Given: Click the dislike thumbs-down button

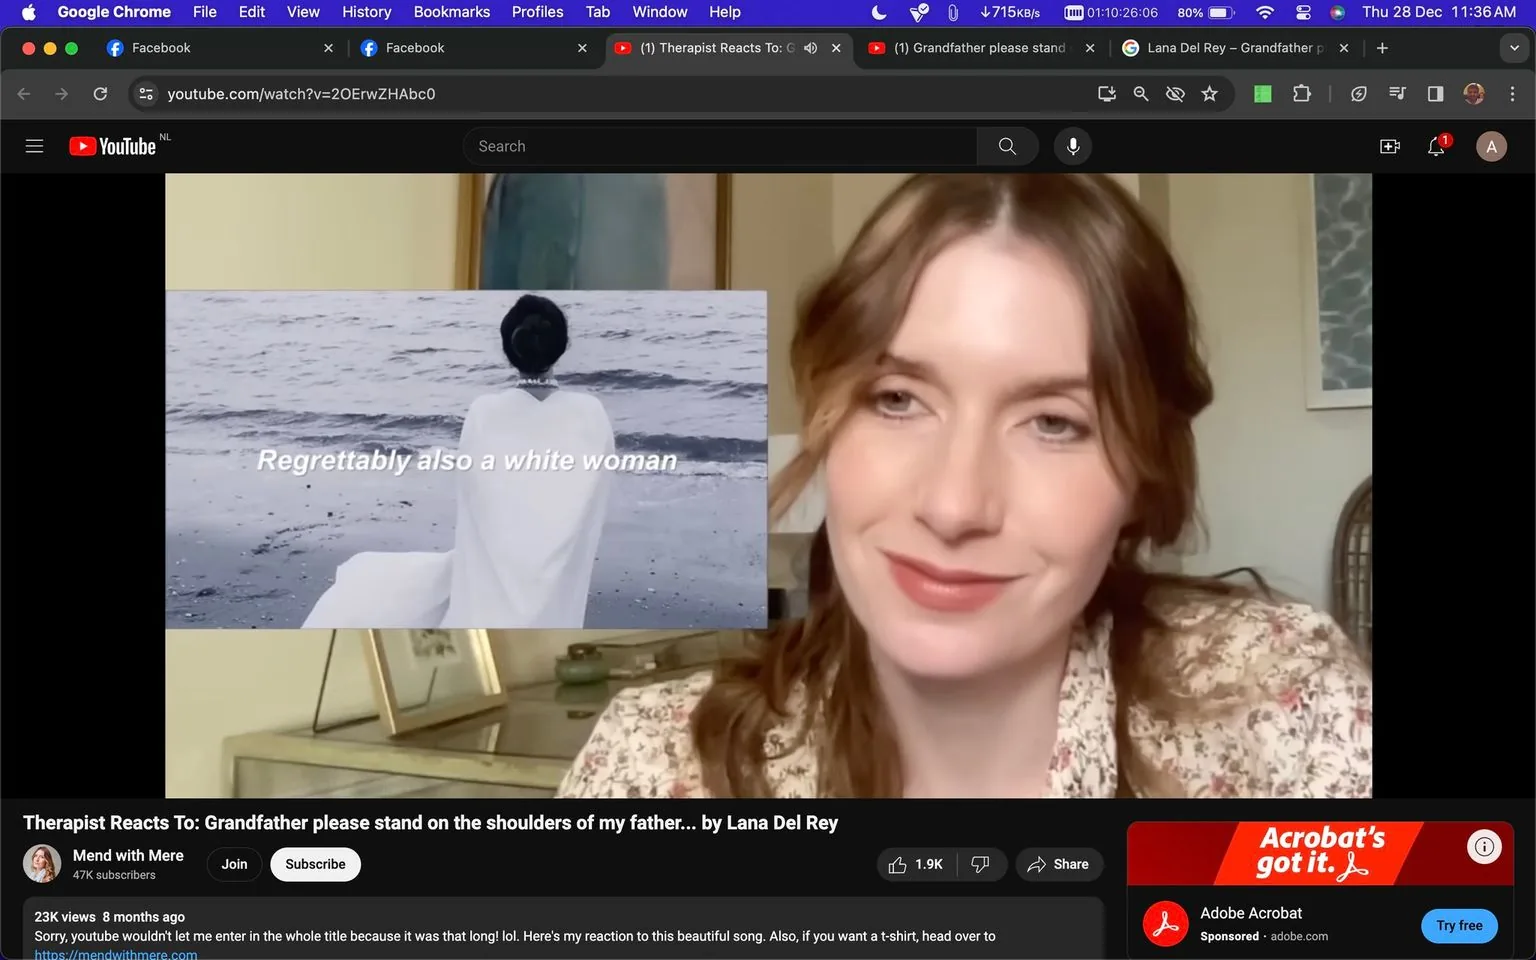Looking at the screenshot, I should coord(981,864).
